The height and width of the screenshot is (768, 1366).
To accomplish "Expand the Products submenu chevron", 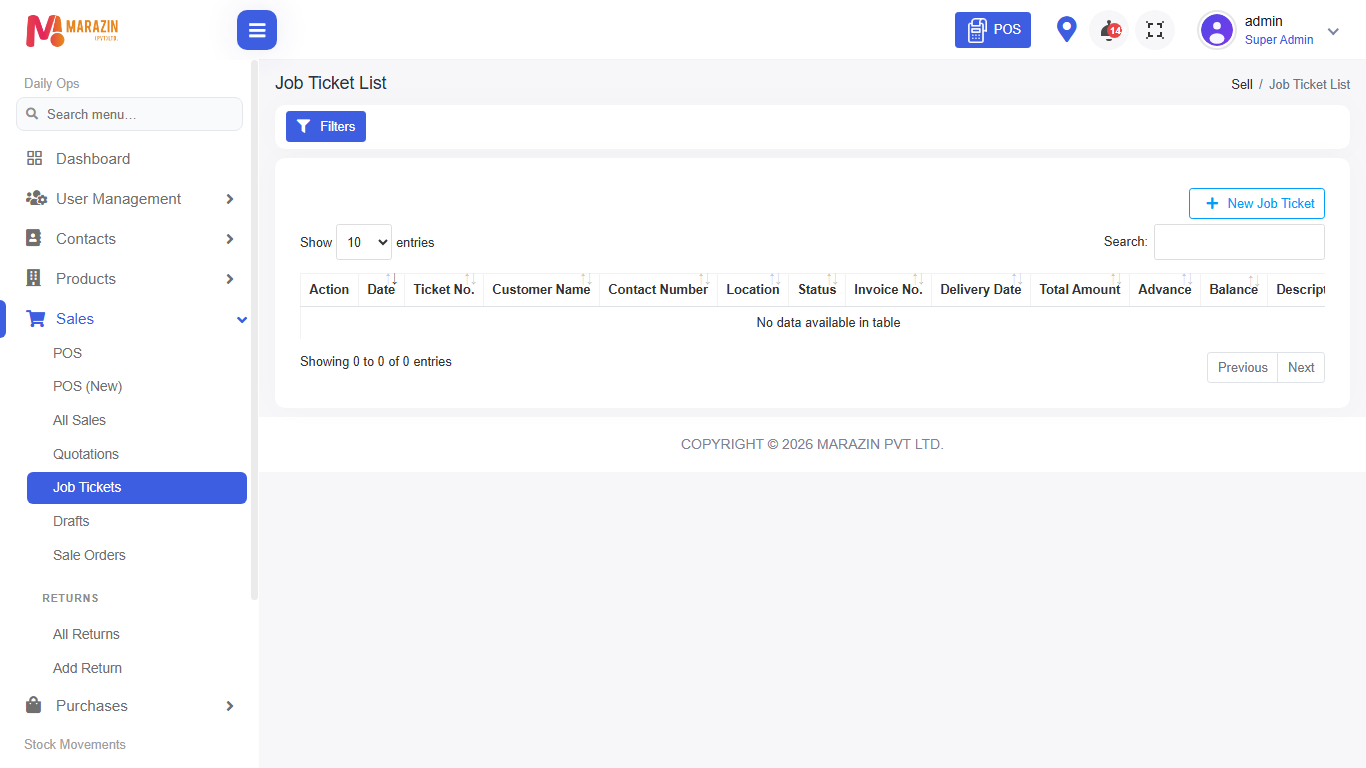I will [x=230, y=279].
